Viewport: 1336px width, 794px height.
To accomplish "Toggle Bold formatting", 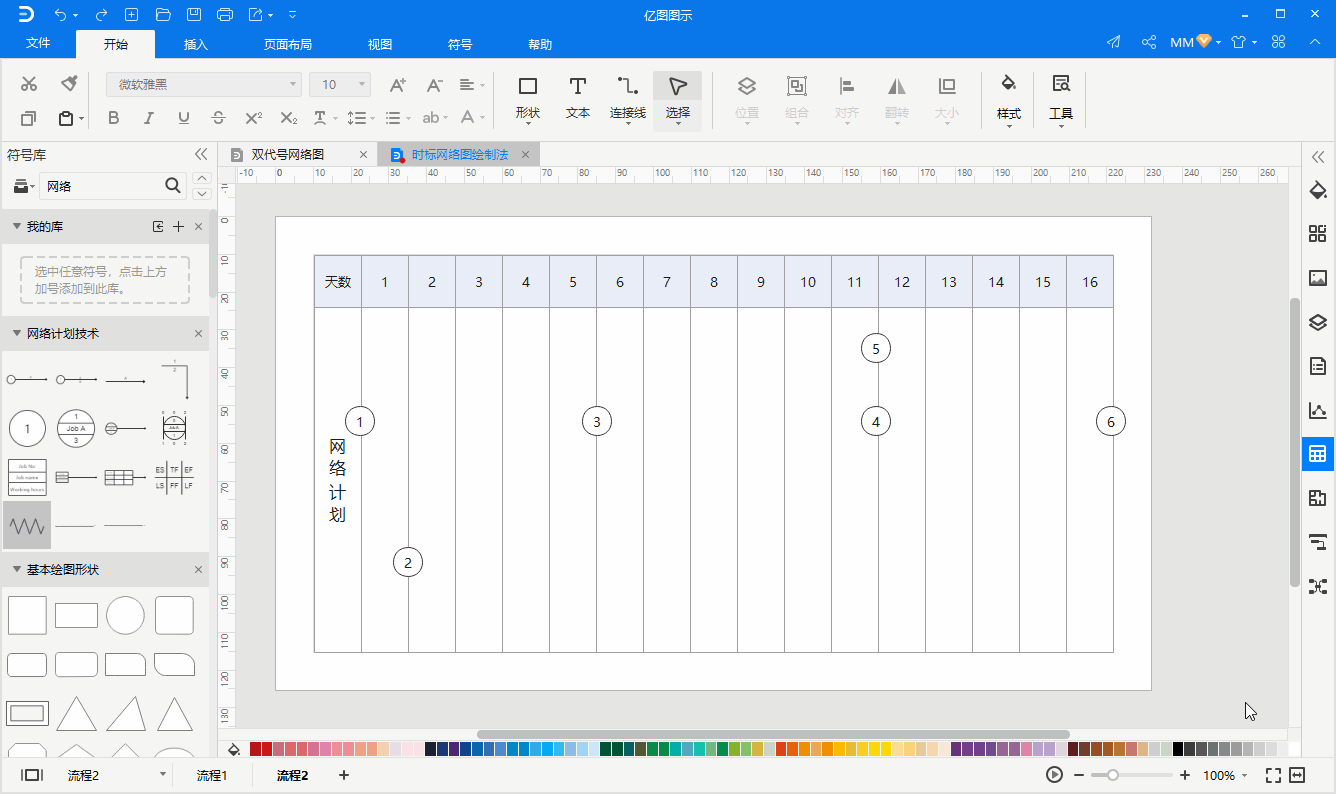I will click(x=113, y=118).
